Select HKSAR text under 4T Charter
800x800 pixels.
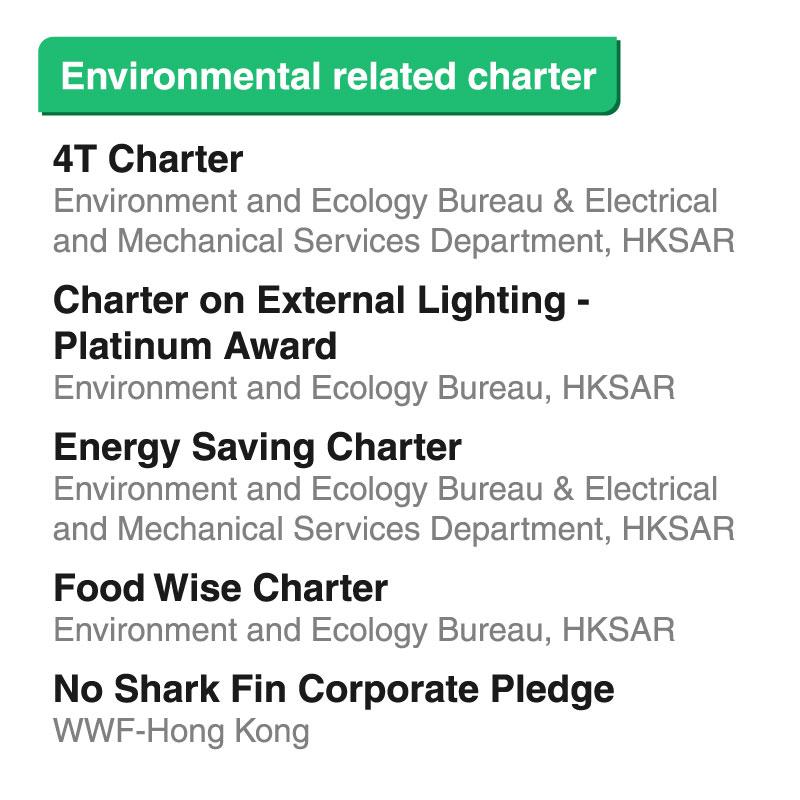(x=678, y=241)
